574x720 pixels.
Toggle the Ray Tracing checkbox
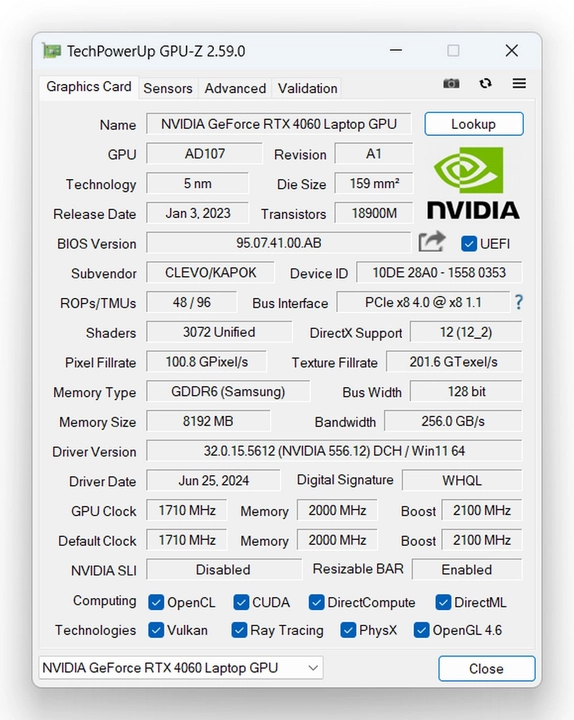pyautogui.click(x=239, y=630)
